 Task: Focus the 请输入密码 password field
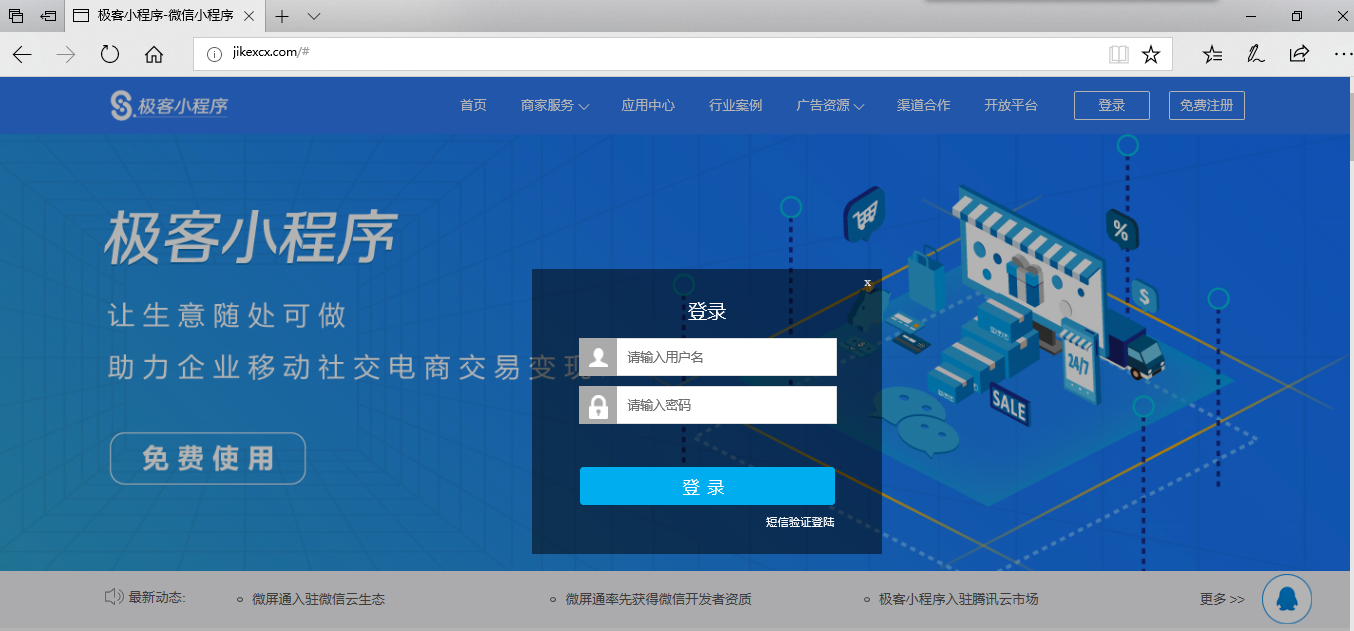[x=727, y=405]
